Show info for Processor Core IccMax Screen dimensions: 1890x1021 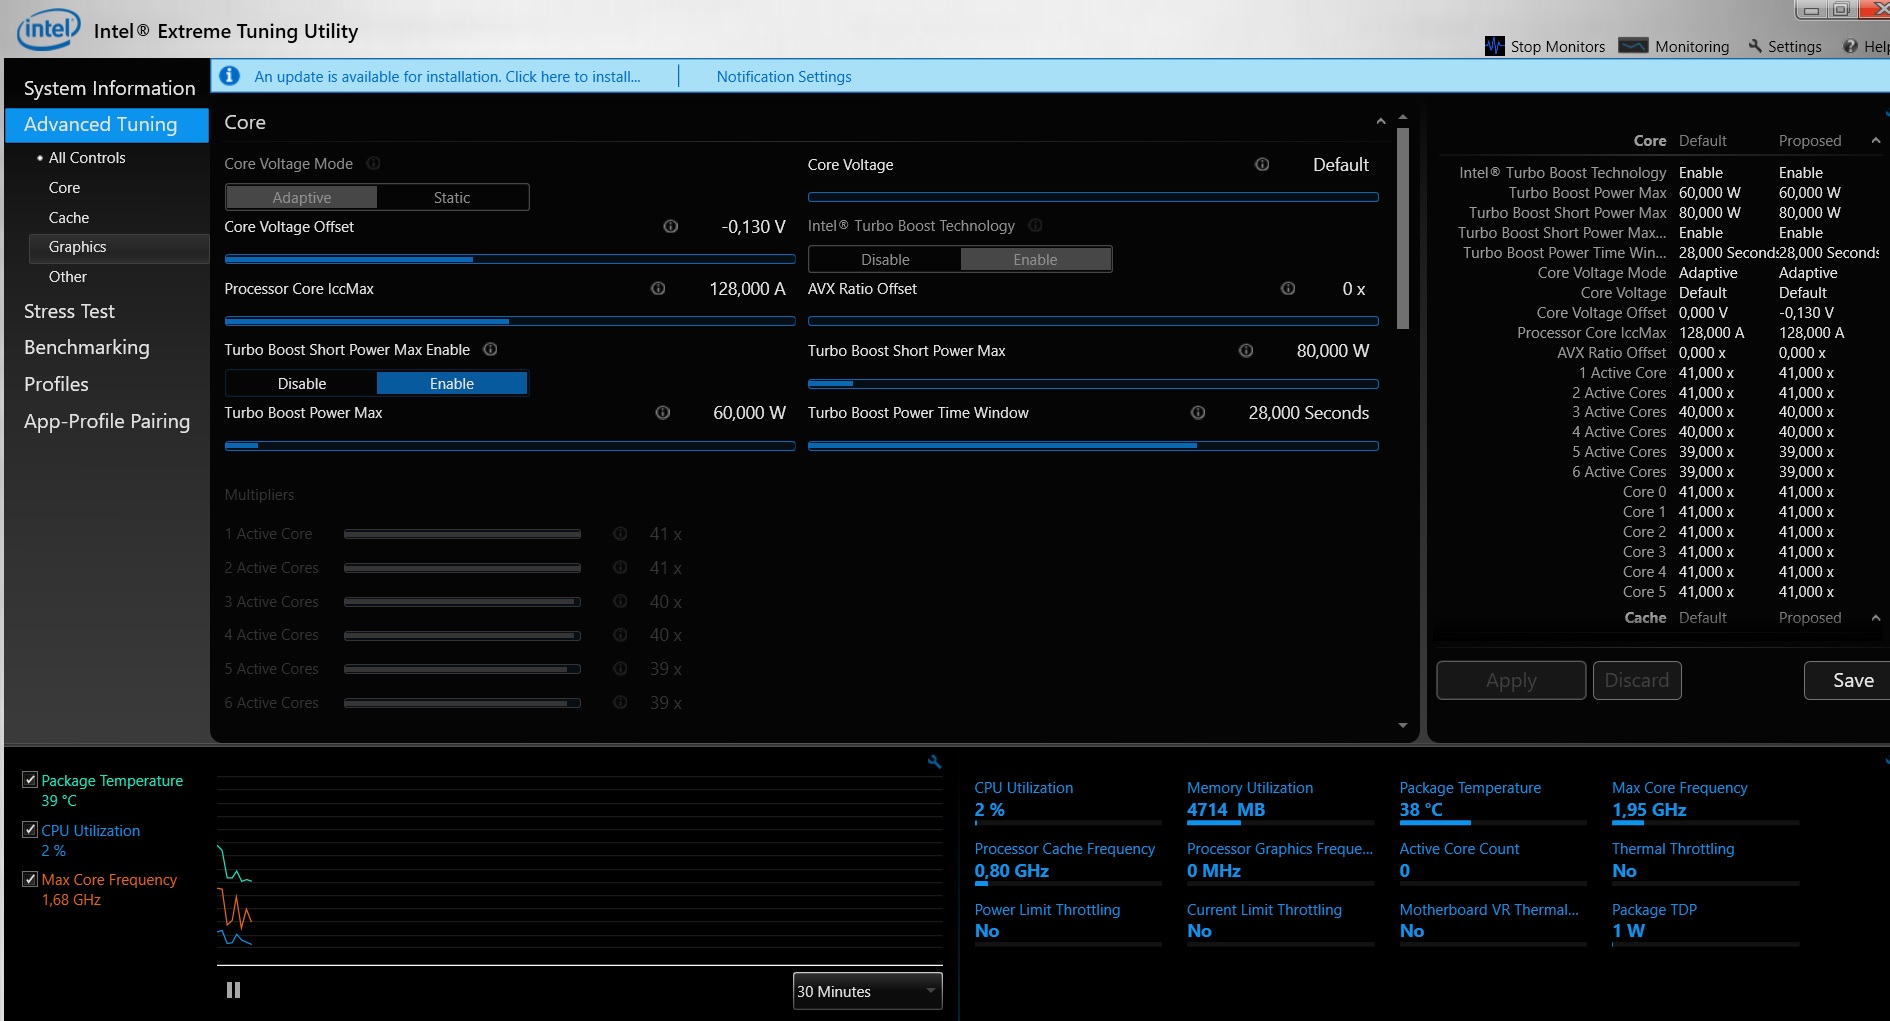658,288
